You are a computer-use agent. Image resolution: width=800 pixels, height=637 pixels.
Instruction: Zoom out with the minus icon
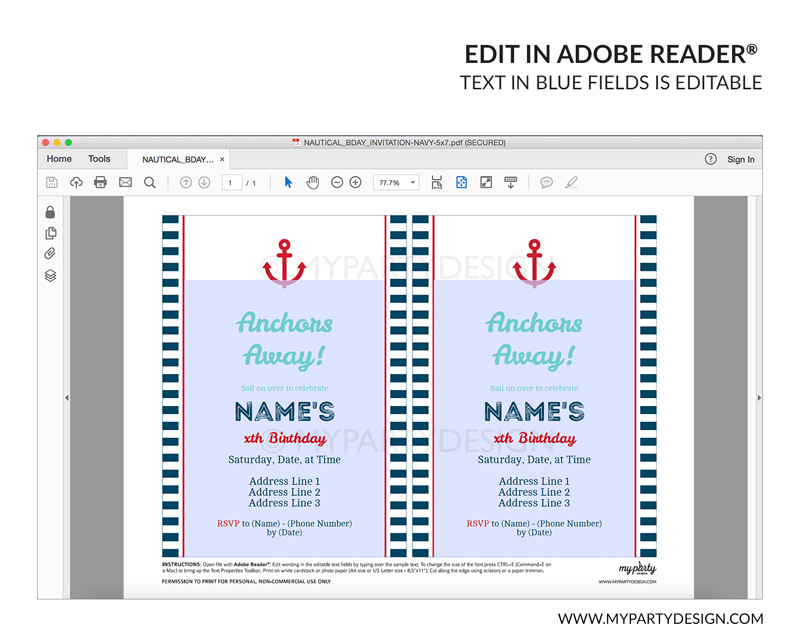point(337,182)
